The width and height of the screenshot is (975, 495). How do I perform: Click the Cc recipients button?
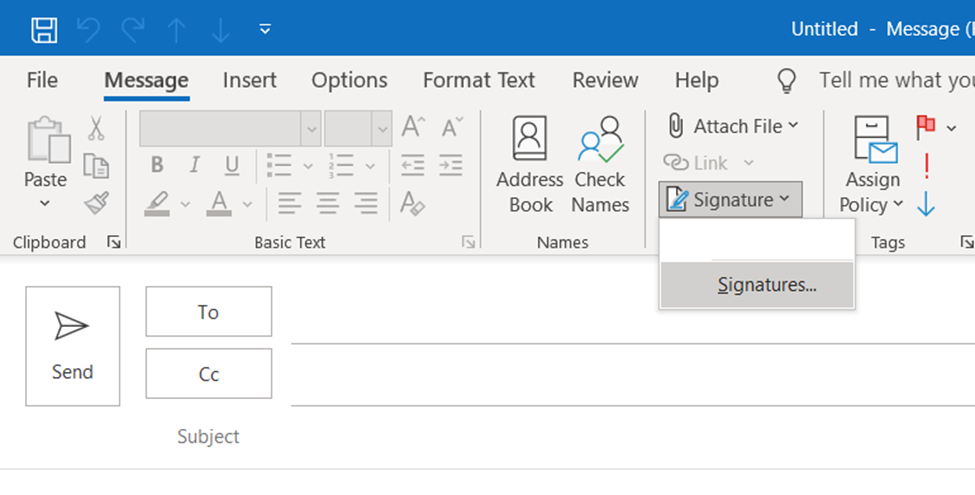click(208, 374)
